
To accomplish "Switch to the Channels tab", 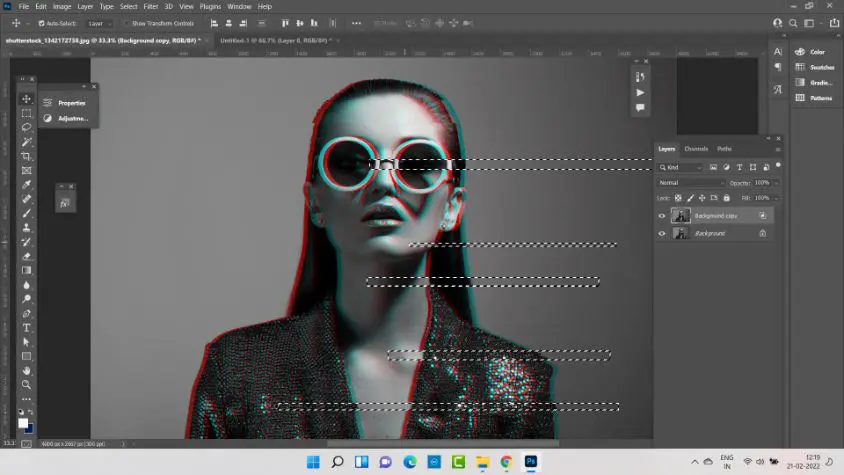I will click(696, 149).
